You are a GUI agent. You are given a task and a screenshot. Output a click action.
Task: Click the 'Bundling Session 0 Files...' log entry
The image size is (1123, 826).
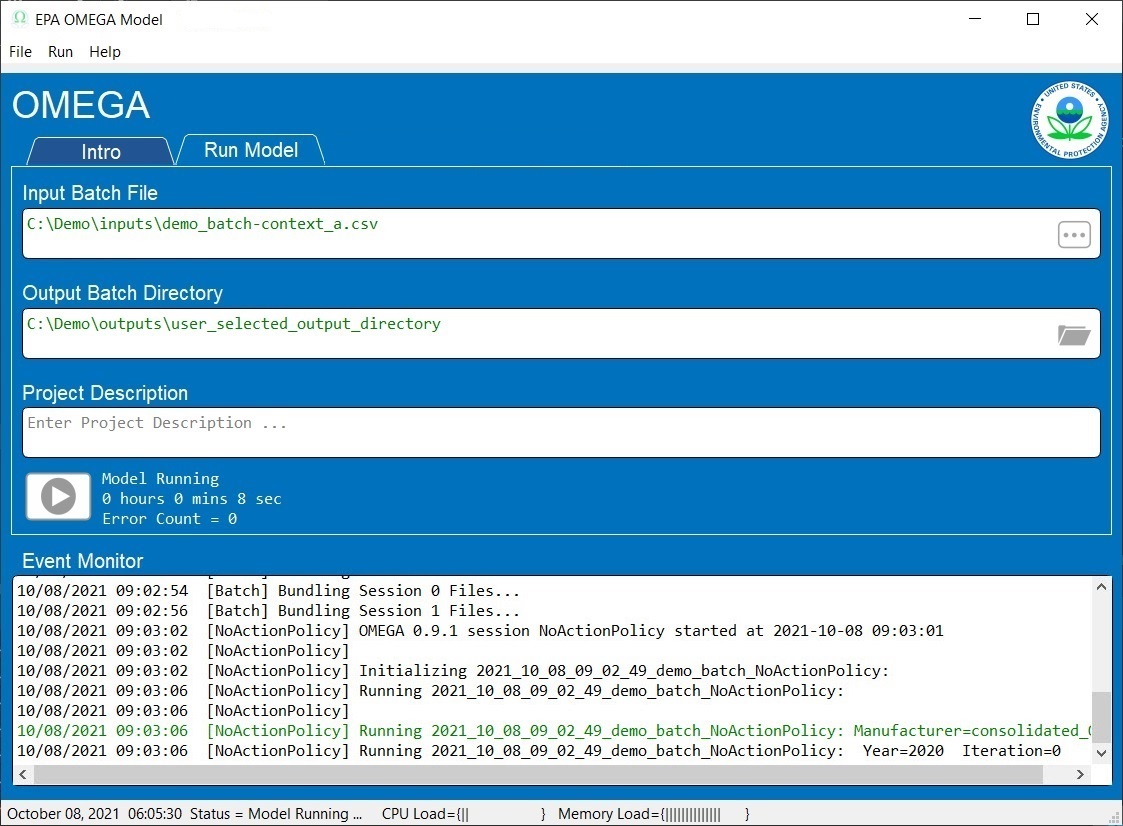point(268,591)
